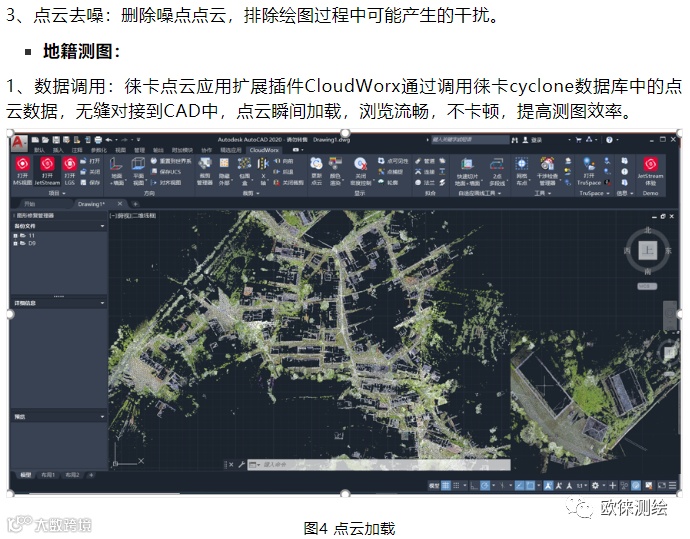Click the new drawing tab plus button
This screenshot has width=690, height=539.
(x=136, y=204)
